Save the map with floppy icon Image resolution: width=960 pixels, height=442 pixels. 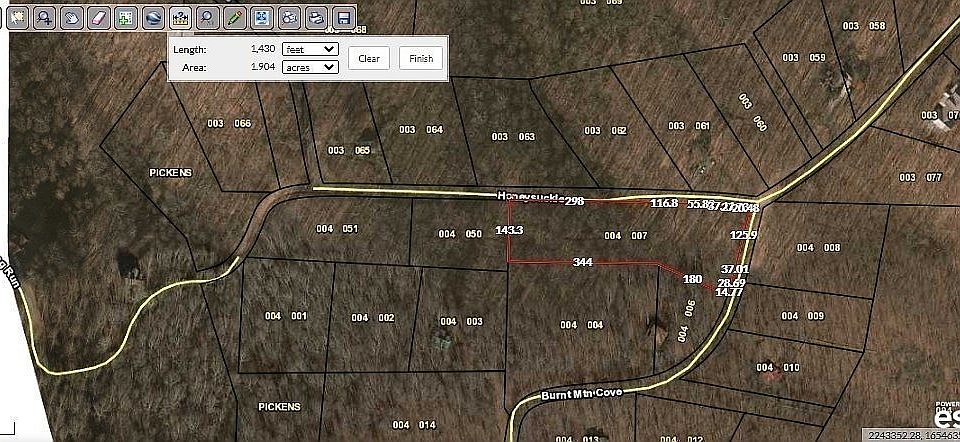[344, 18]
